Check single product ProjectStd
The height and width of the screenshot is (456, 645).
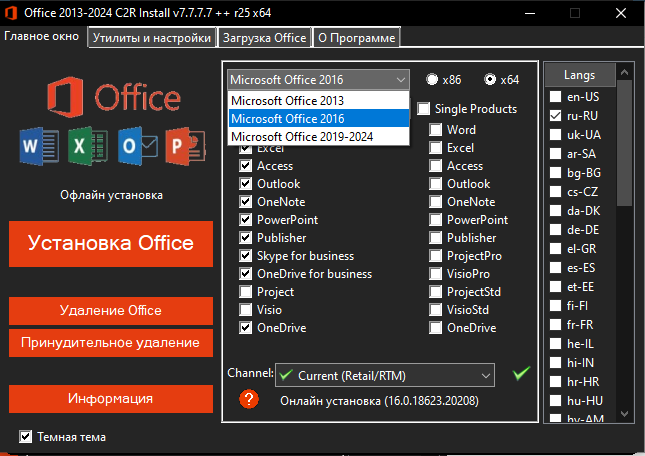coord(435,292)
